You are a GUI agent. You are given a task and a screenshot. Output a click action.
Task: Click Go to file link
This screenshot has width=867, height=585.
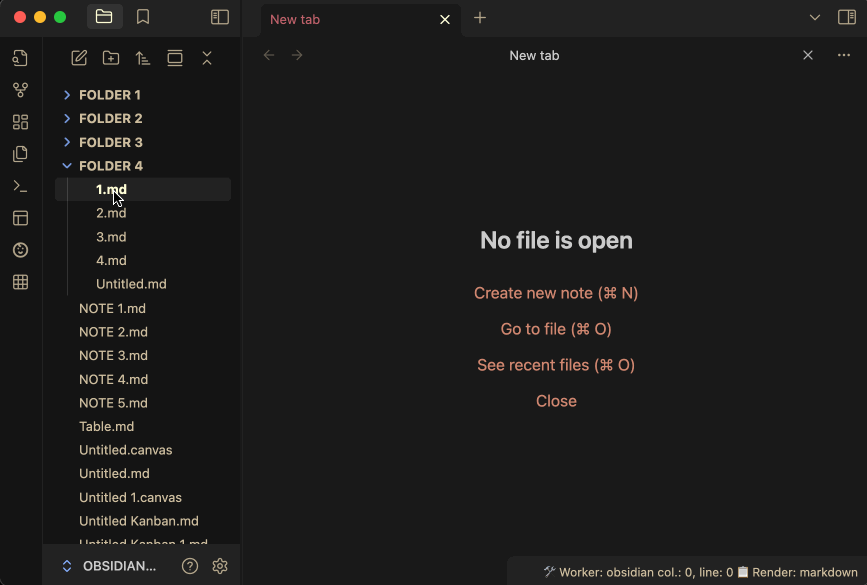pyautogui.click(x=556, y=329)
